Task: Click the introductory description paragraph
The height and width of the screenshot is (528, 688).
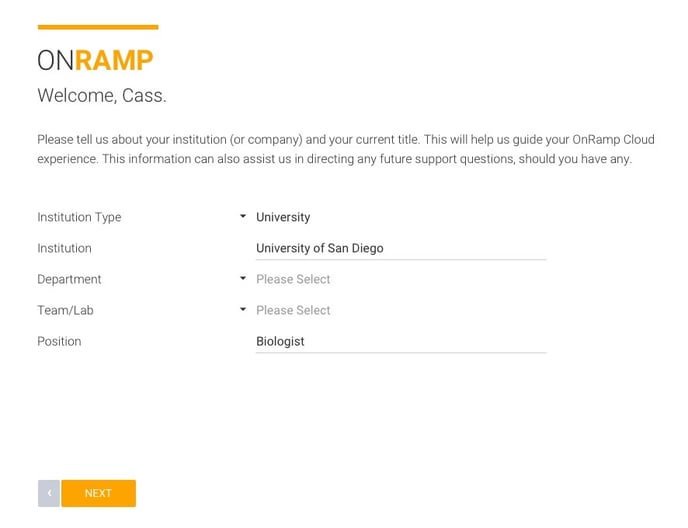Action: click(x=346, y=149)
